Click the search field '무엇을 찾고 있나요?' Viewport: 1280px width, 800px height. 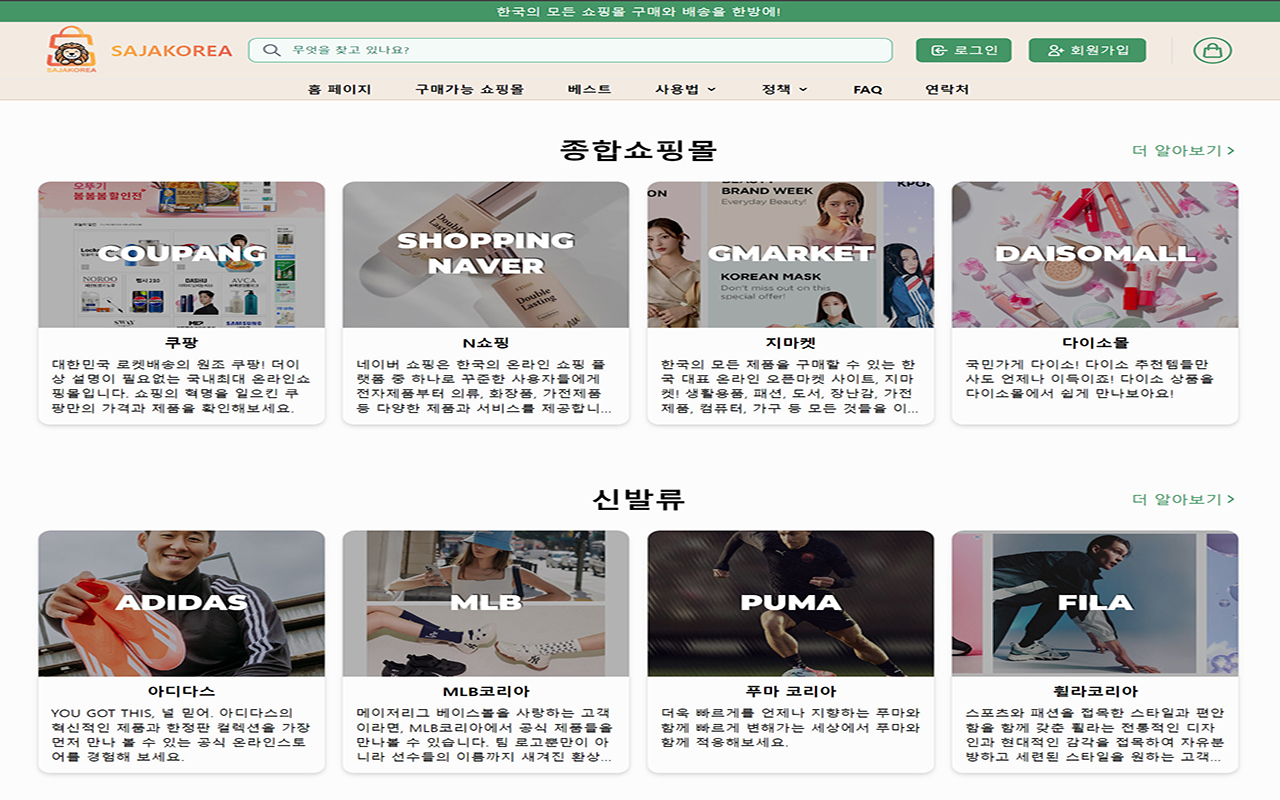point(570,50)
